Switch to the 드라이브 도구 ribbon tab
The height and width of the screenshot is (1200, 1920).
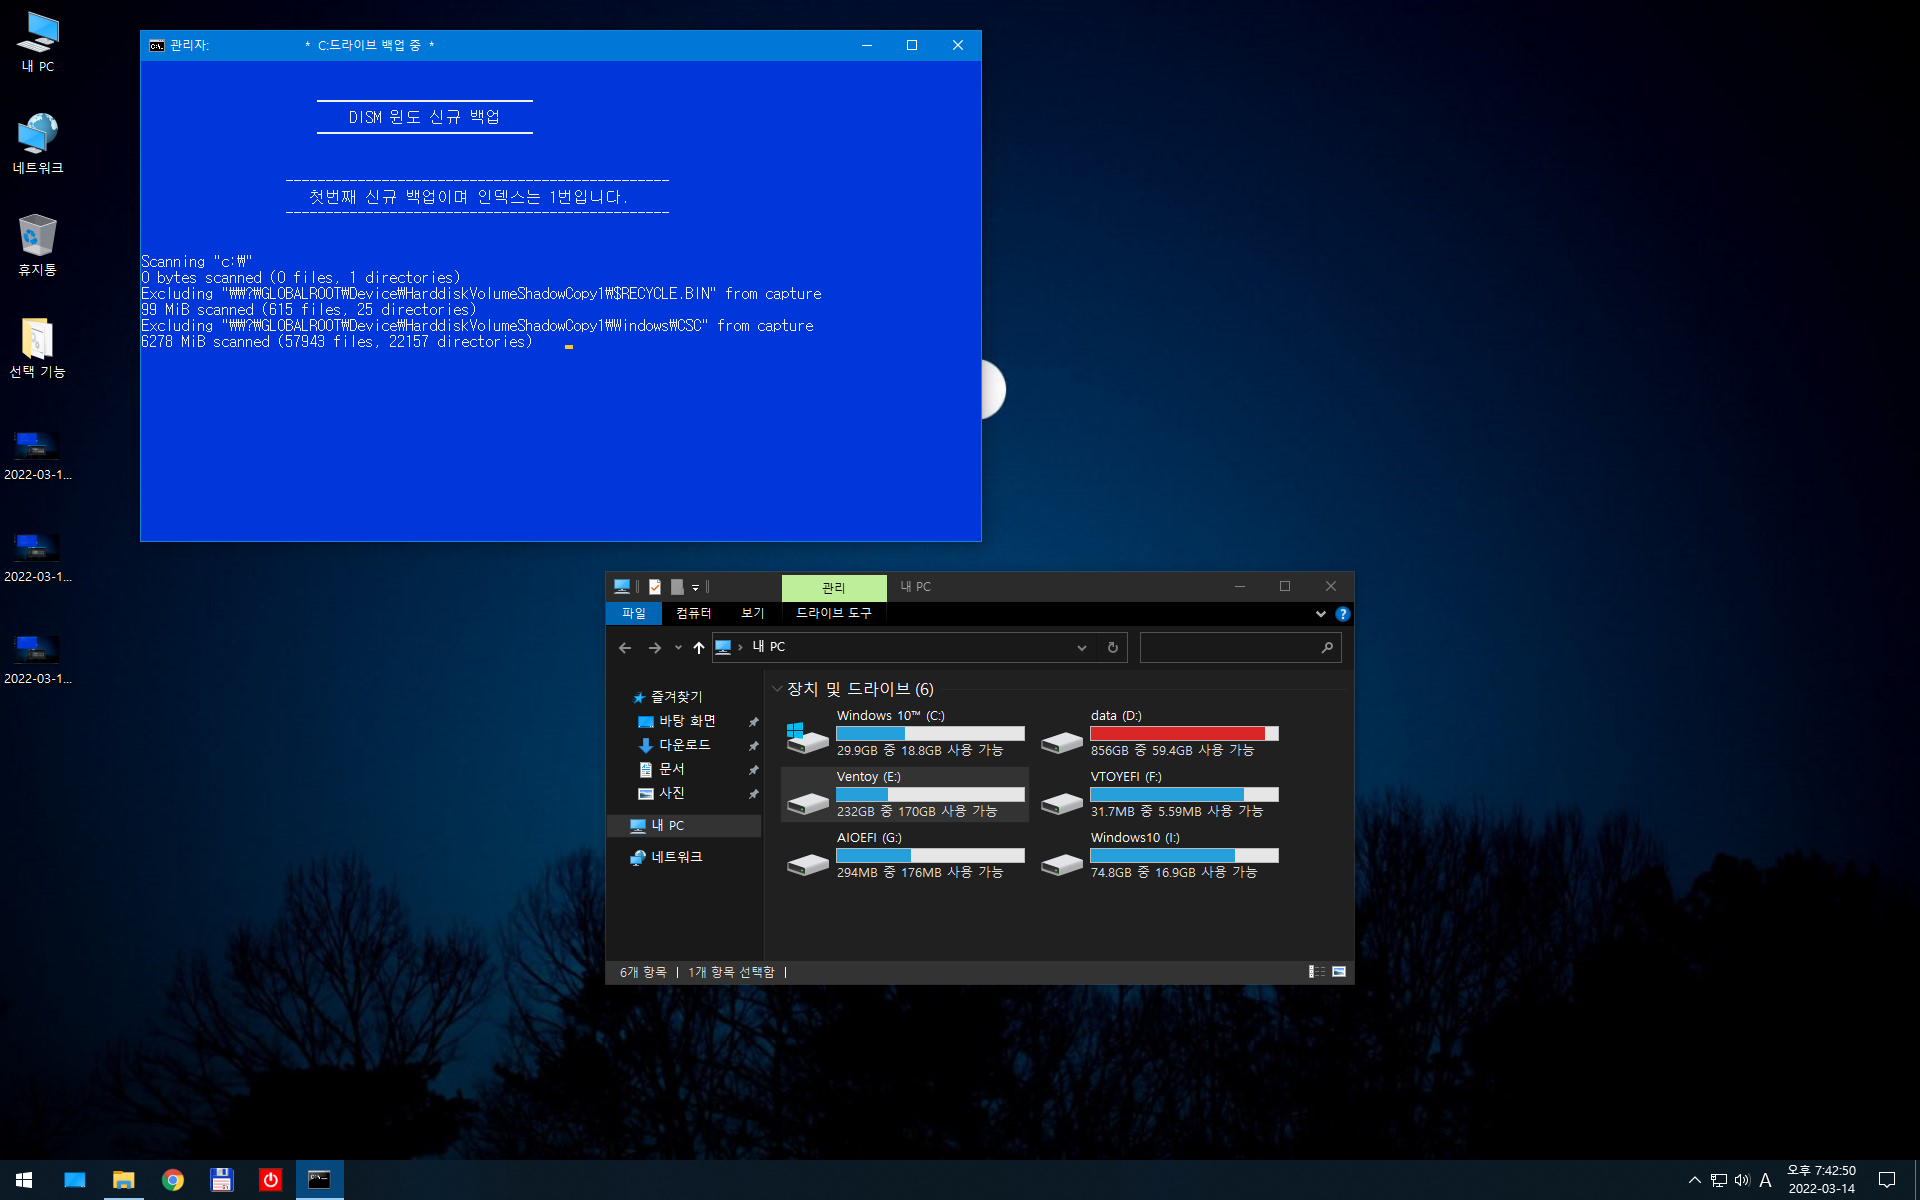834,613
